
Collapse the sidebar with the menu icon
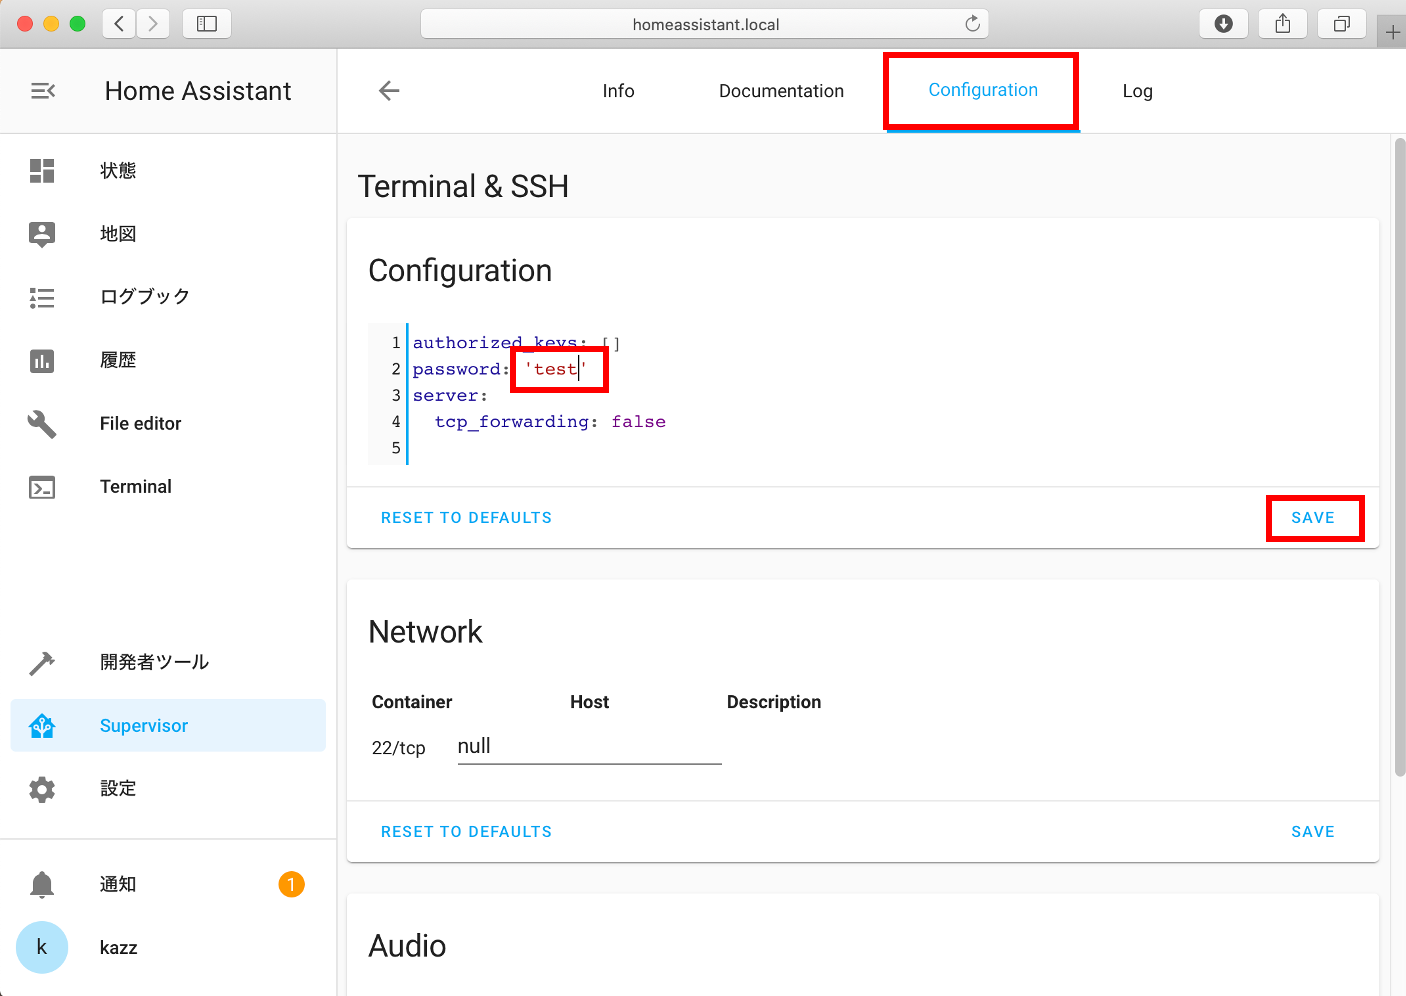point(43,91)
